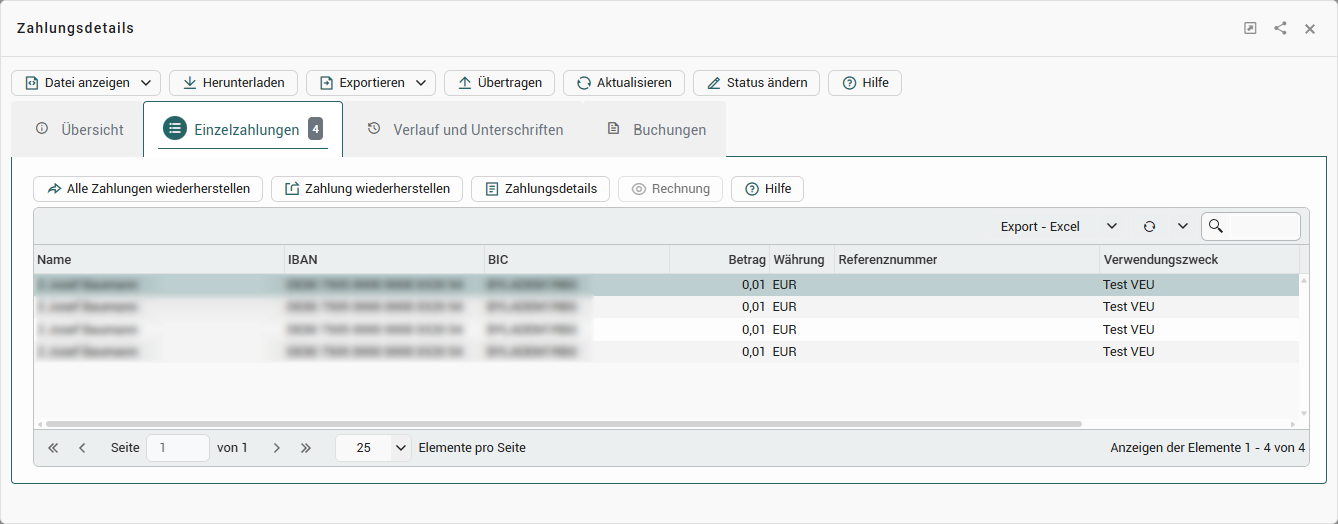Open Hilfe in the Einzelzahlungen toolbar

point(767,189)
